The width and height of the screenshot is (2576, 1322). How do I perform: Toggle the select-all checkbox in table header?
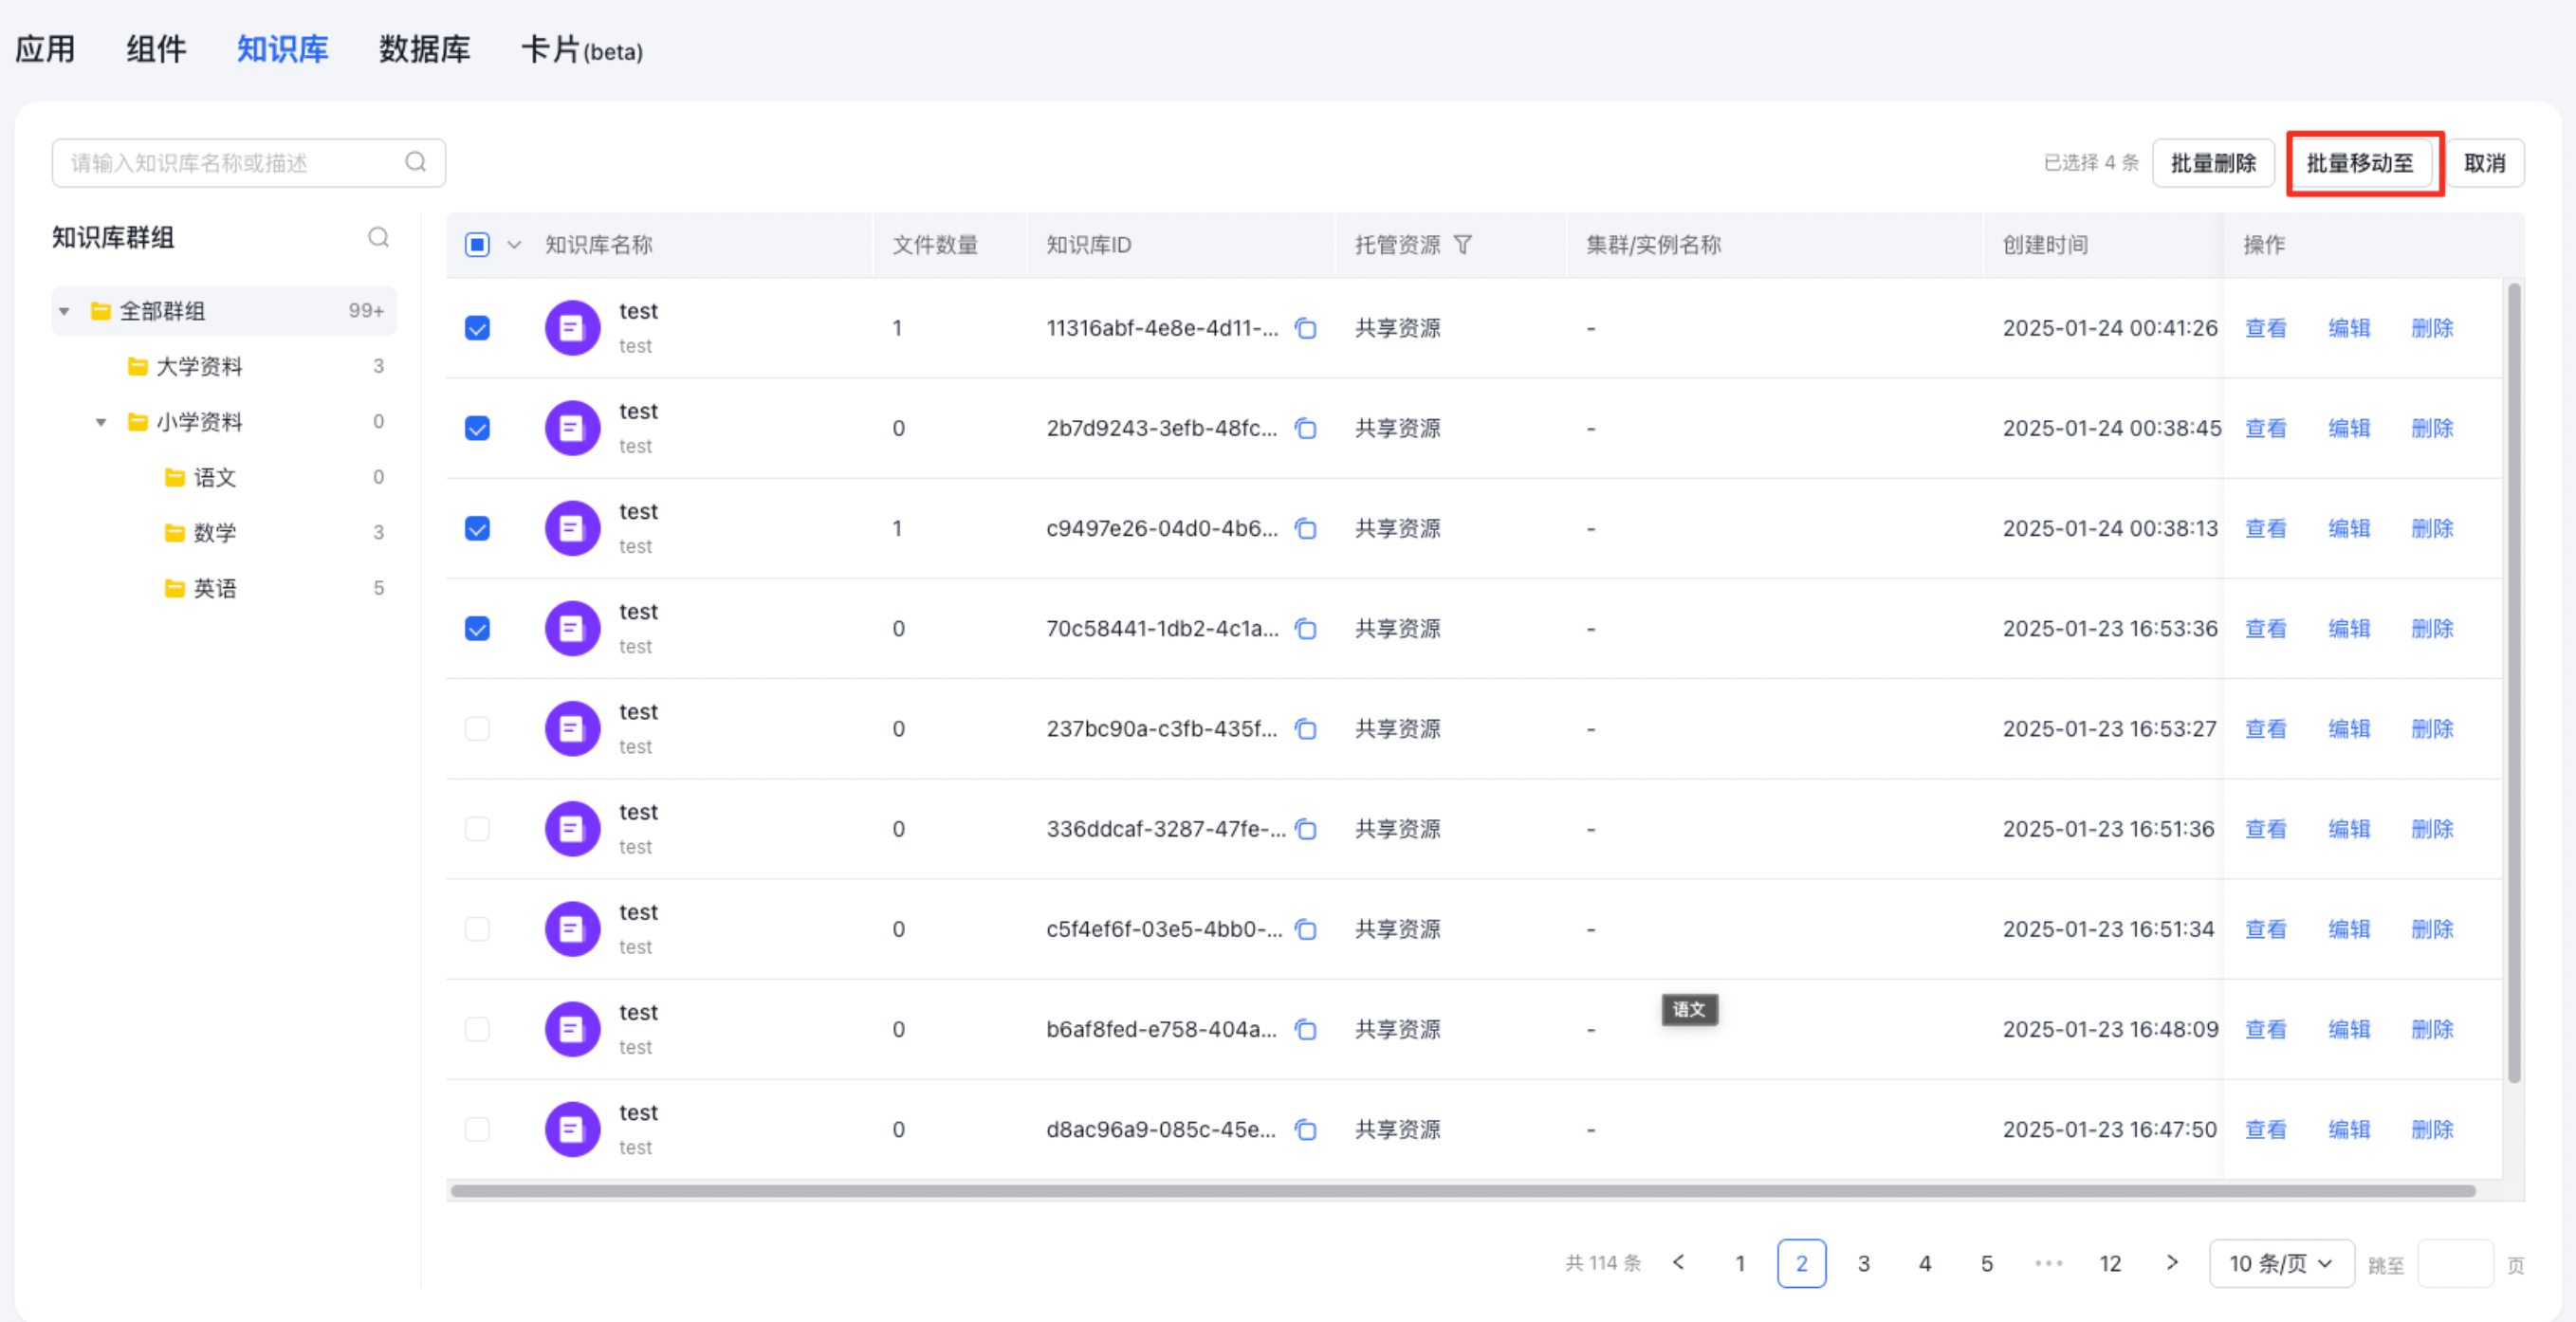pos(477,245)
